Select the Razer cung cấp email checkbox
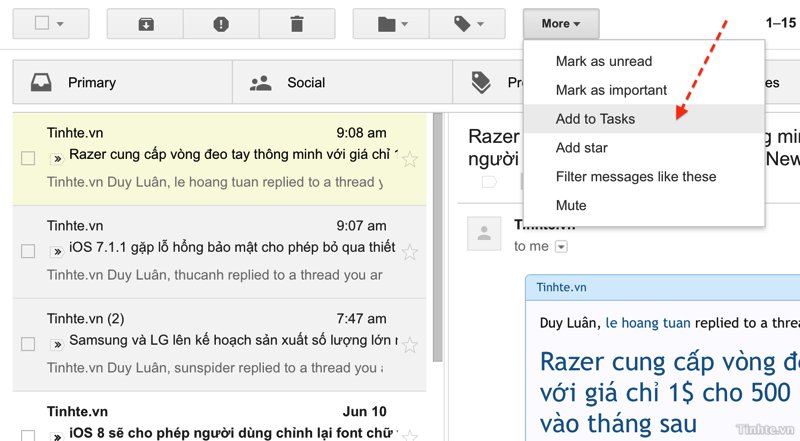Screen dimensions: 800x441 (28, 158)
